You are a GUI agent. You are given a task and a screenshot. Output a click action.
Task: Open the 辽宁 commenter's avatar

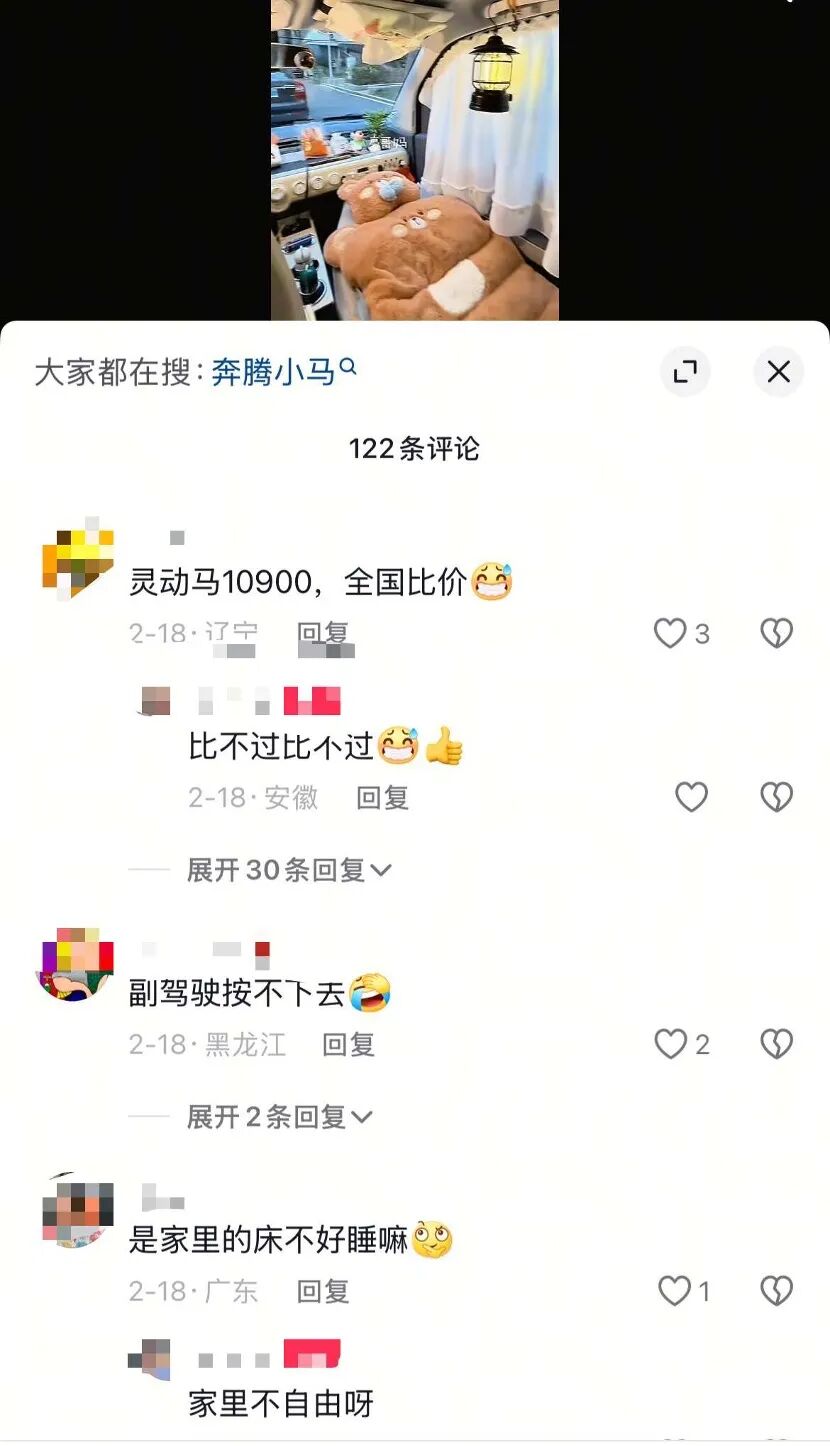[x=77, y=558]
